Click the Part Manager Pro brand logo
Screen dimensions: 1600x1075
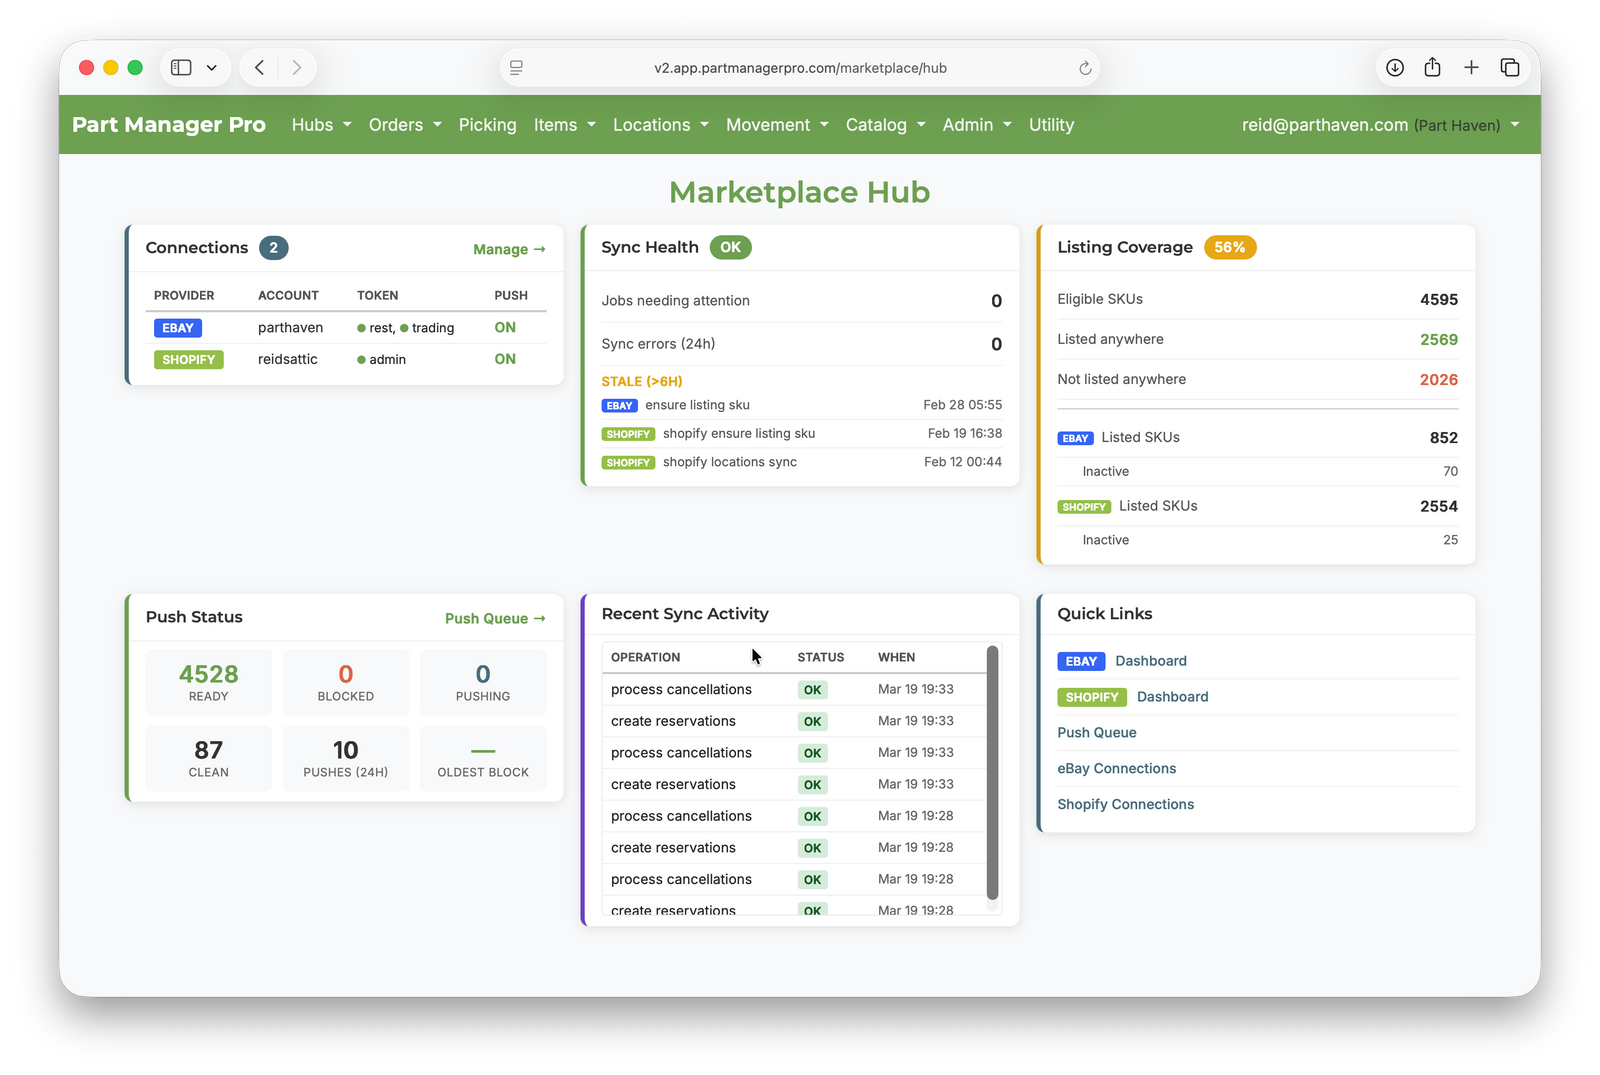[169, 124]
